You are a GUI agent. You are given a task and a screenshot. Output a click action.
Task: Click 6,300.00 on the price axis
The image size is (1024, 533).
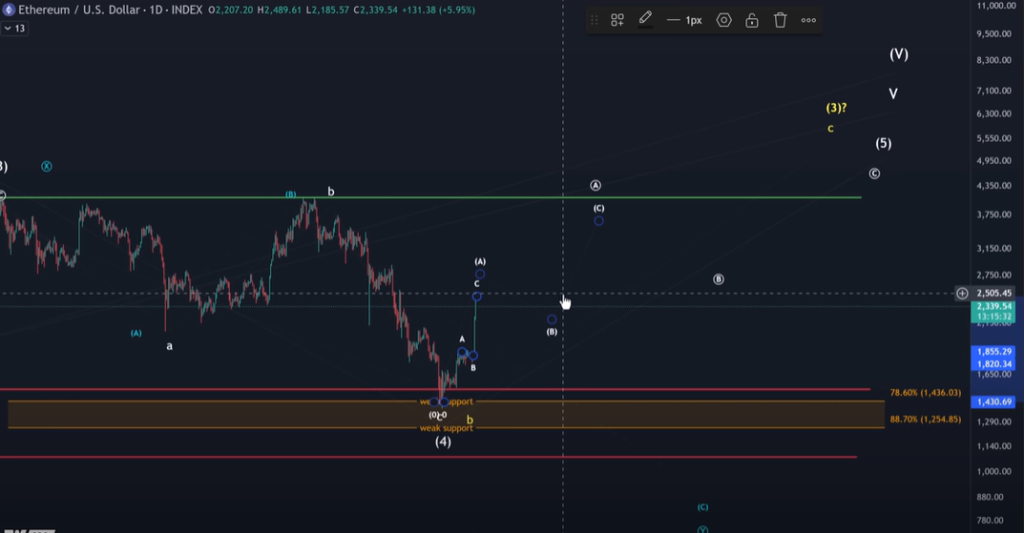(994, 114)
